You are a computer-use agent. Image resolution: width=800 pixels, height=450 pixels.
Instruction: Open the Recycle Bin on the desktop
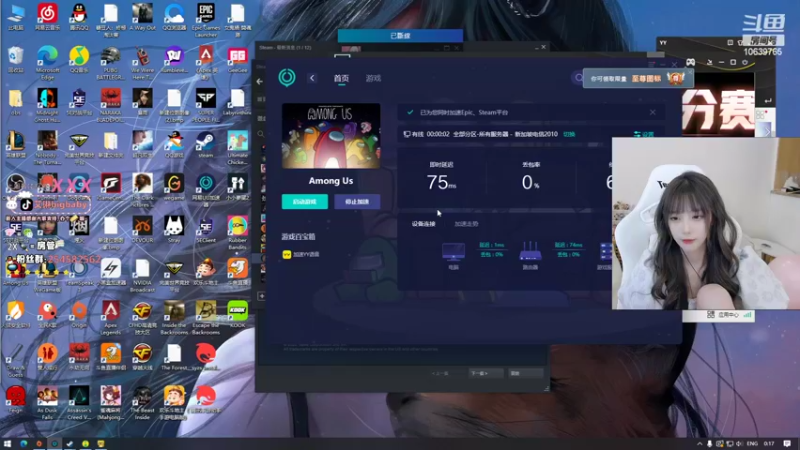pos(16,59)
